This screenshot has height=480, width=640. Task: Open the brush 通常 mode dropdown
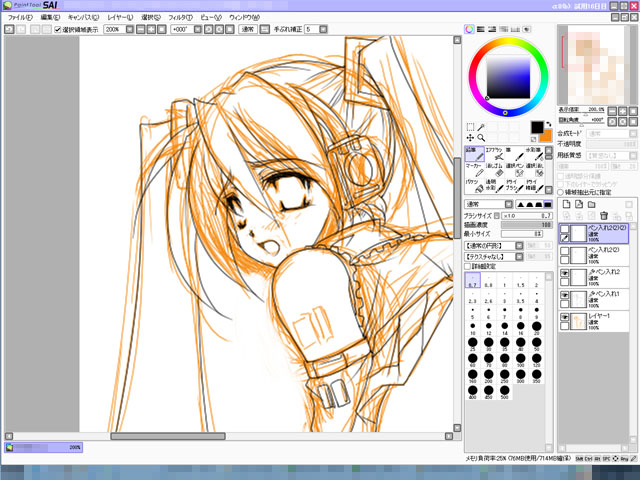pos(509,204)
